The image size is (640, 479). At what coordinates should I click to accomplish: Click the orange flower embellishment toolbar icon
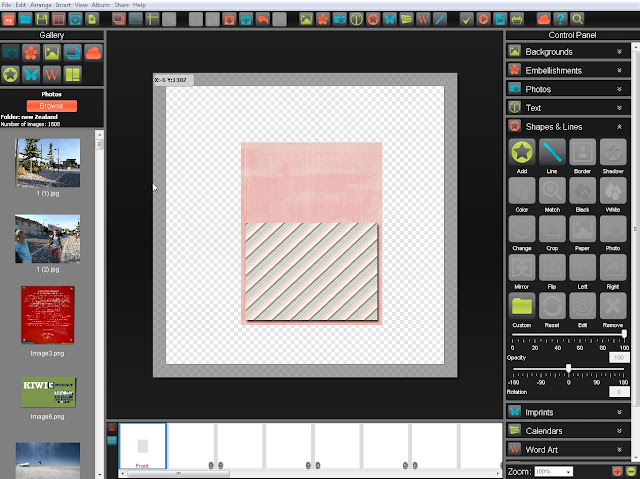[323, 19]
